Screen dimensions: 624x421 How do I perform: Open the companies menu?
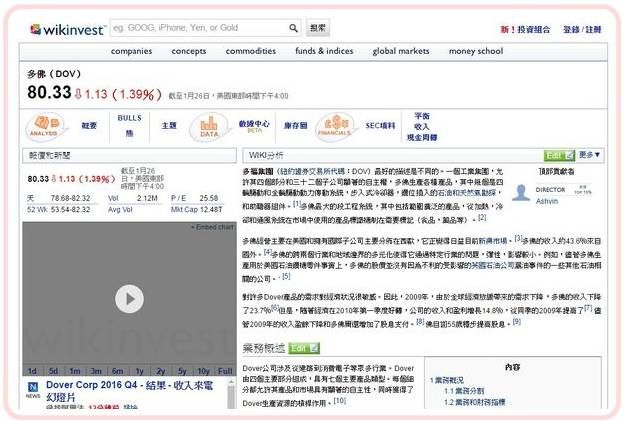pyautogui.click(x=131, y=51)
